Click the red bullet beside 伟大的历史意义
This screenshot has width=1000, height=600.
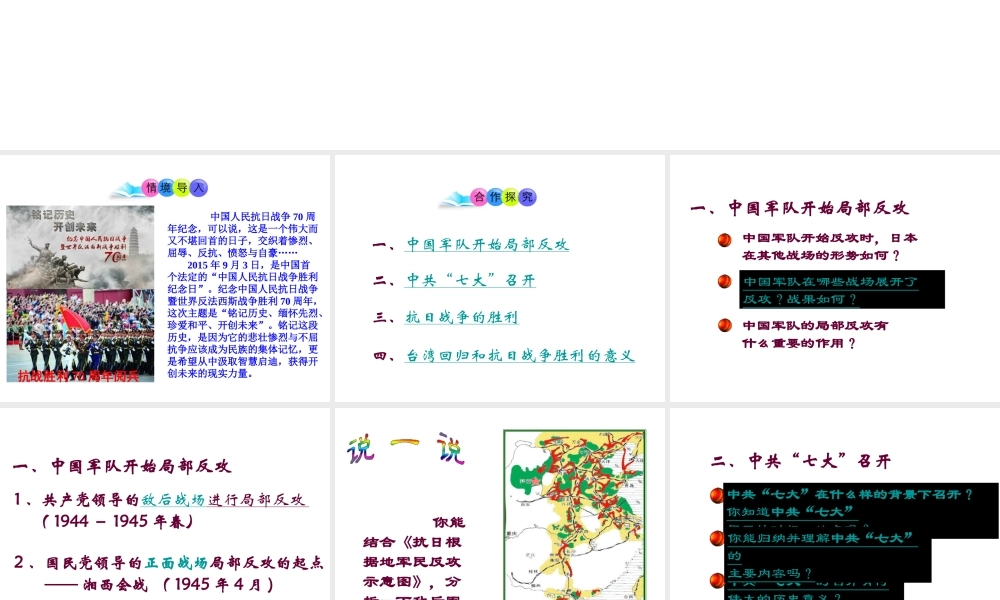(x=717, y=580)
